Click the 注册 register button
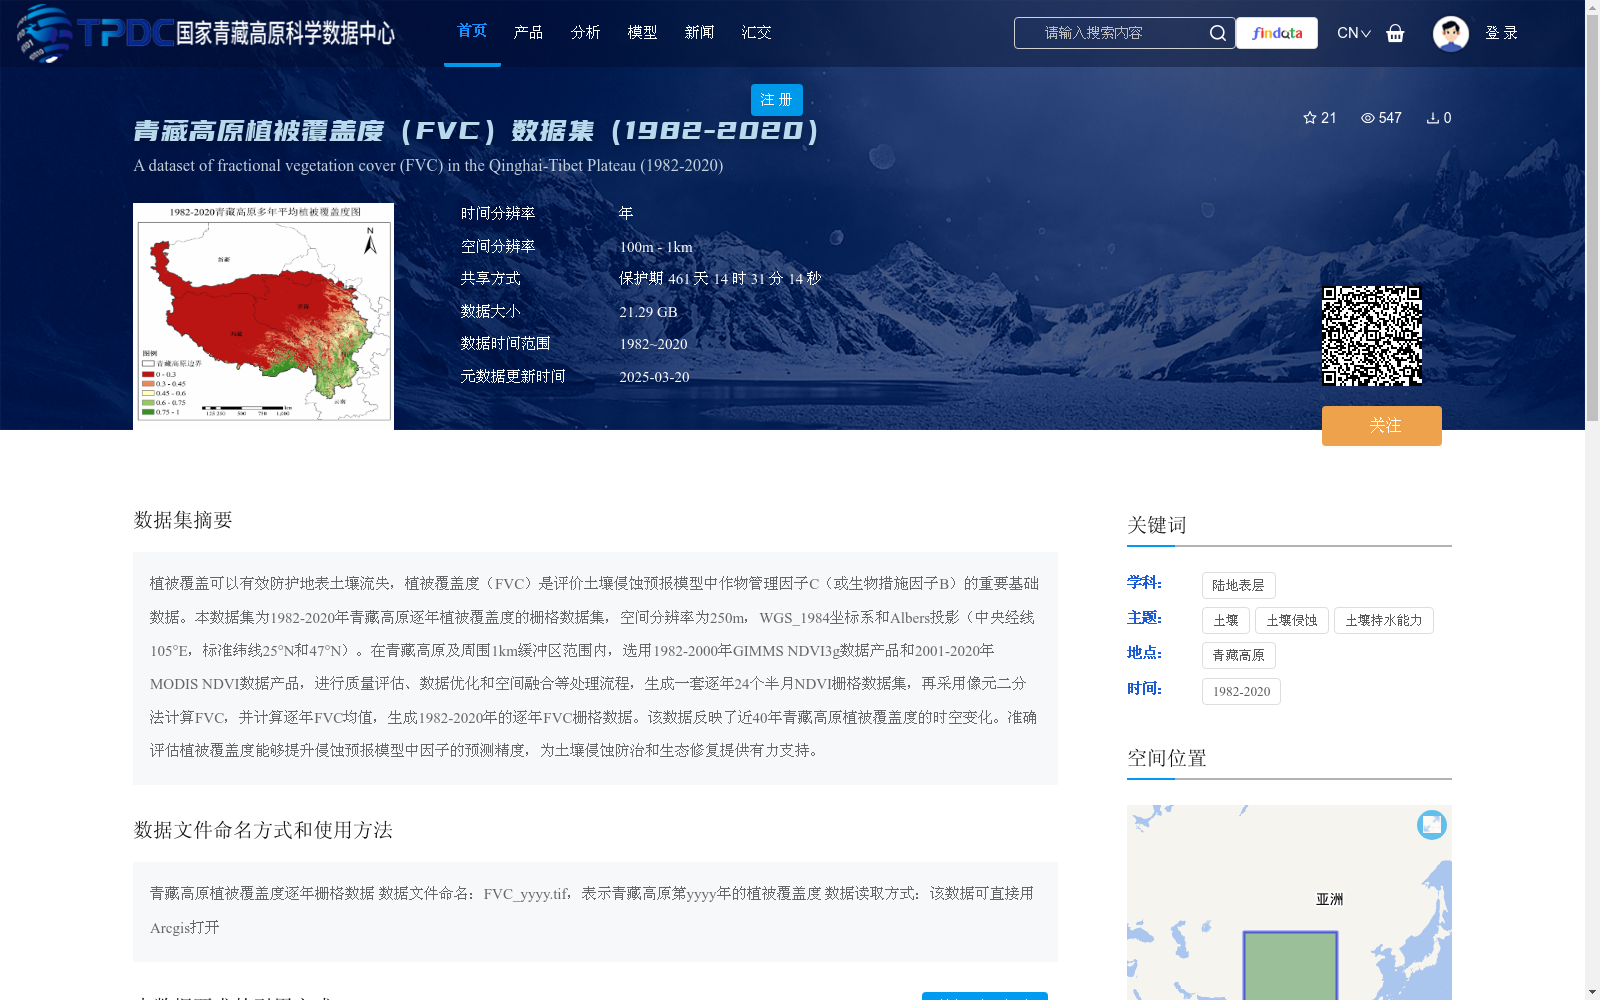 777,100
